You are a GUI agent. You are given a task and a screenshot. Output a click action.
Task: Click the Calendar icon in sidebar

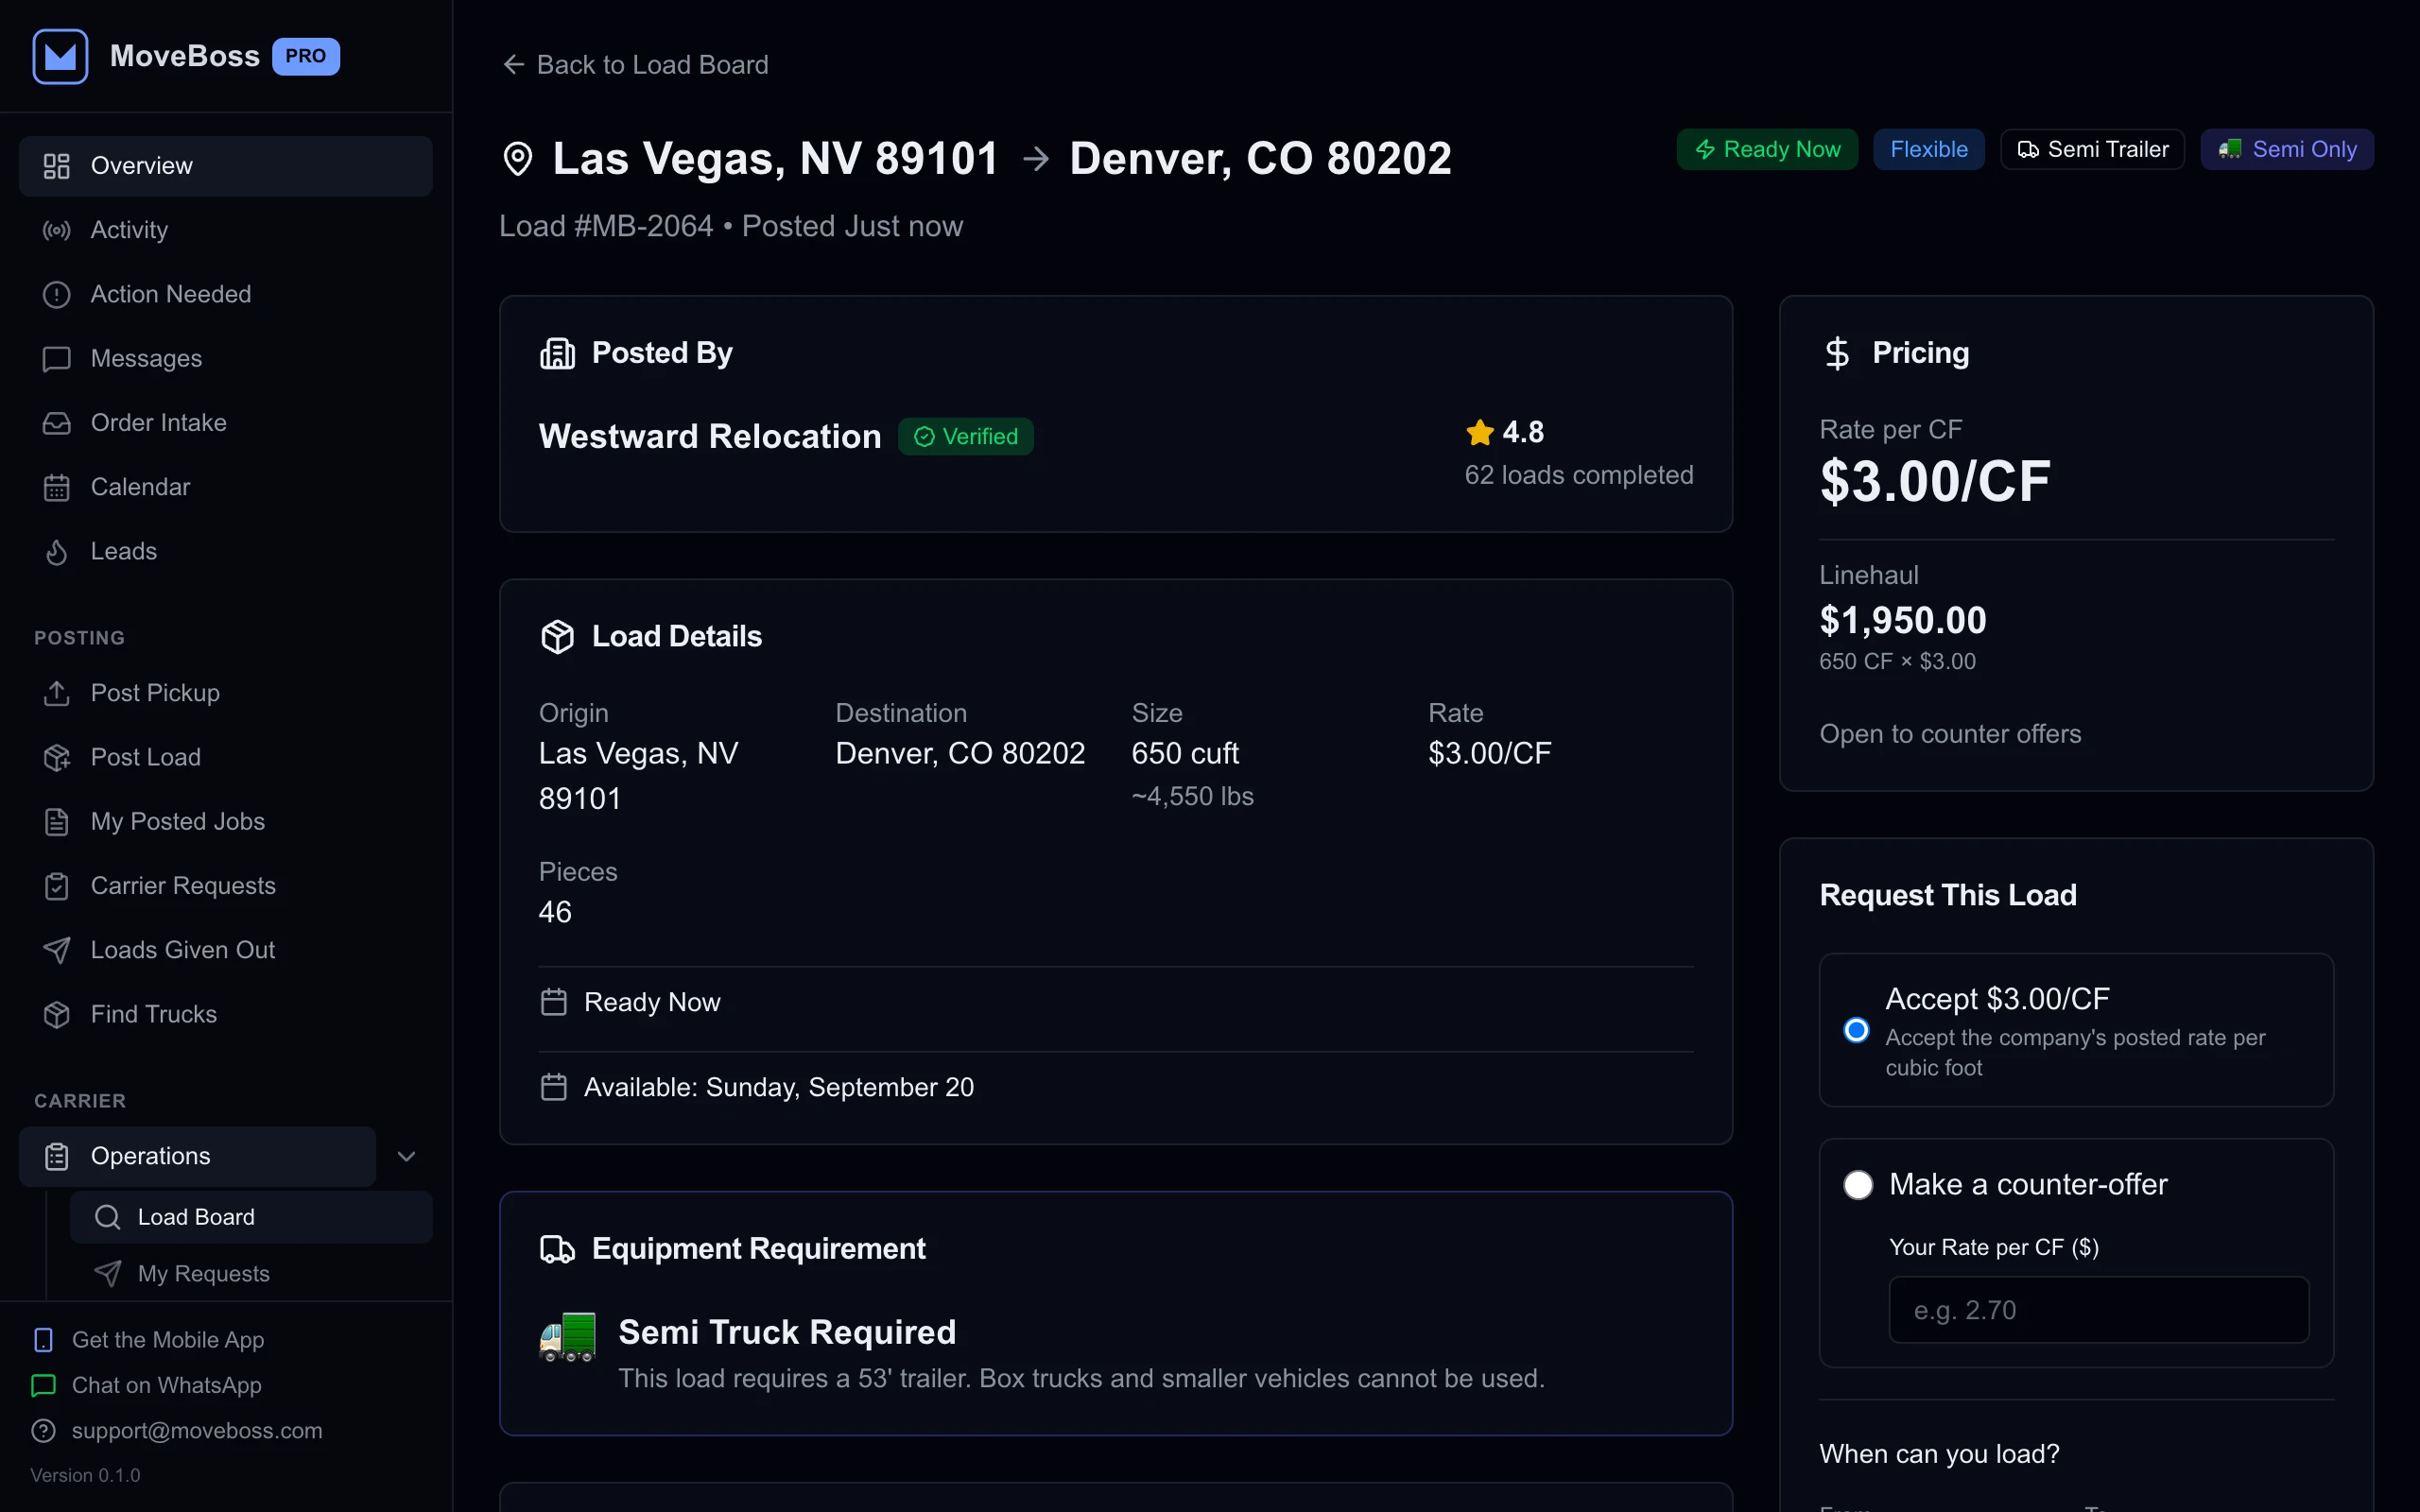57,487
